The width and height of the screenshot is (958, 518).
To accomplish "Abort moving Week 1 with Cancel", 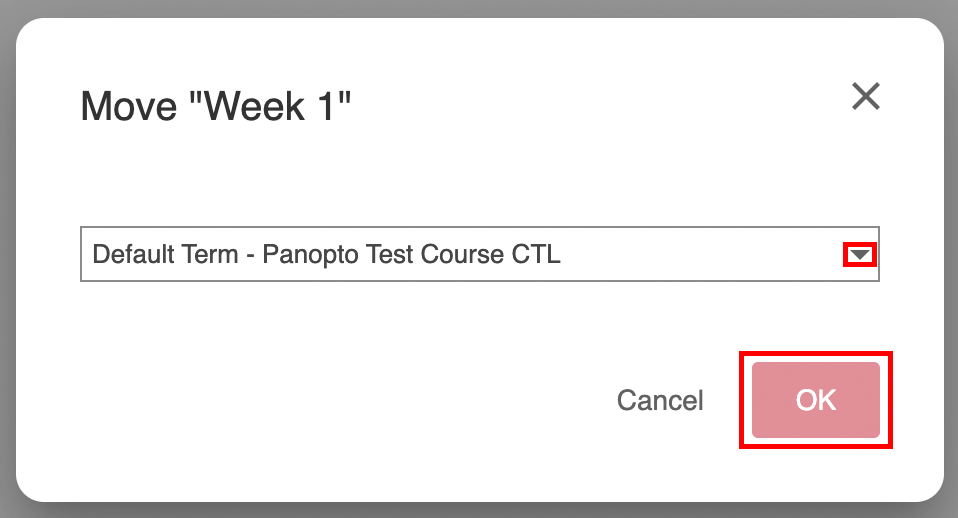I will point(660,400).
